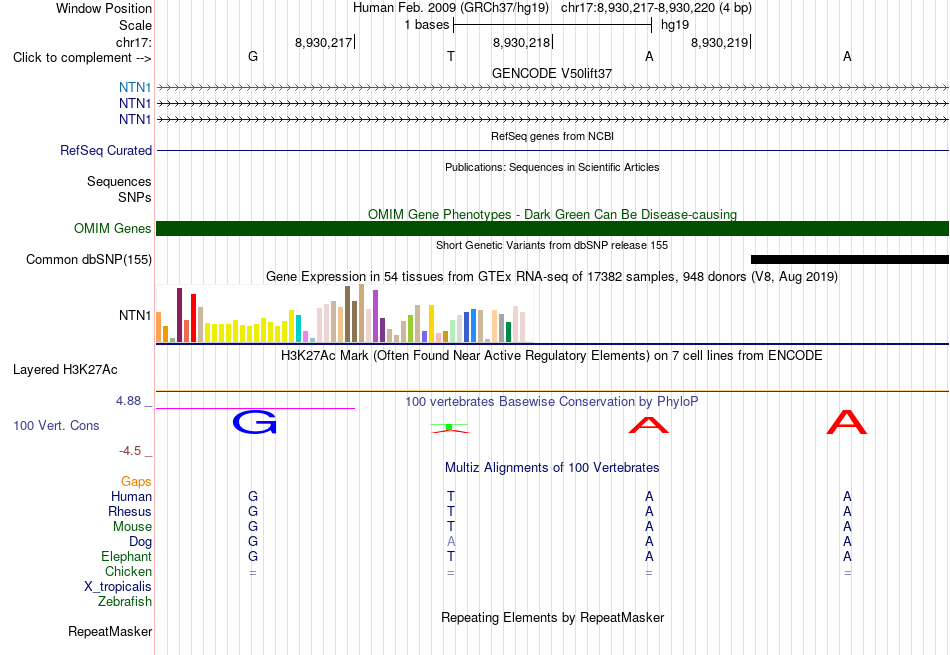Click '100 vertebrates Basewise Conservation by PhyloP' title

click(552, 402)
